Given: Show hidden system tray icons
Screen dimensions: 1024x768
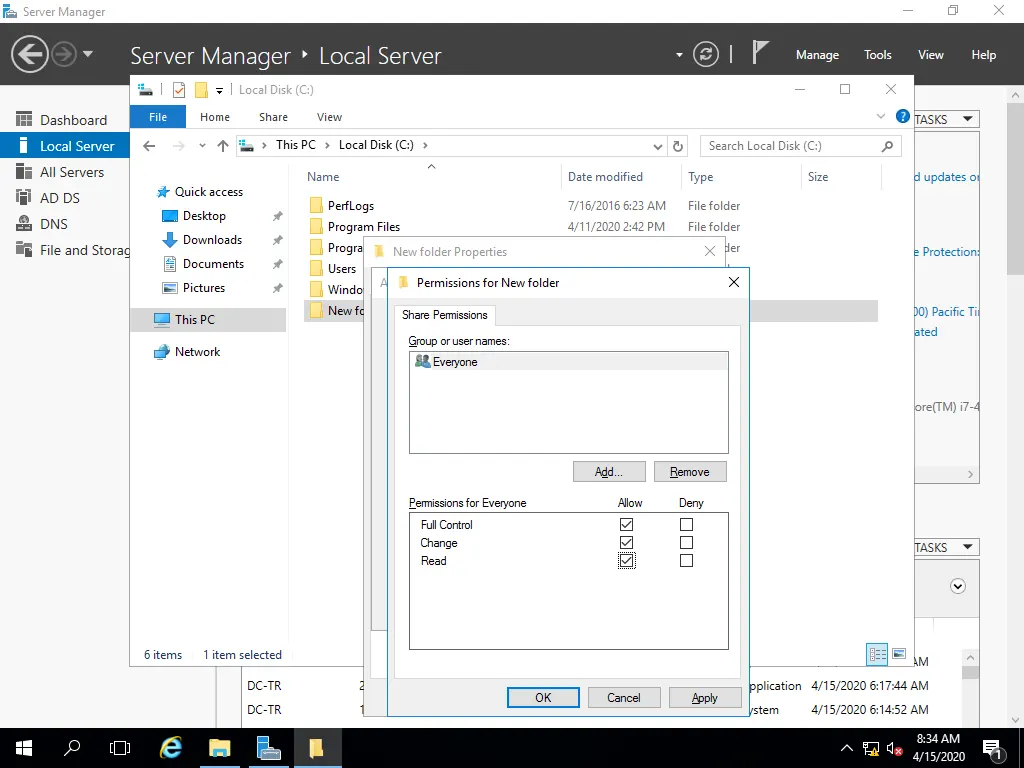Looking at the screenshot, I should (x=846, y=748).
